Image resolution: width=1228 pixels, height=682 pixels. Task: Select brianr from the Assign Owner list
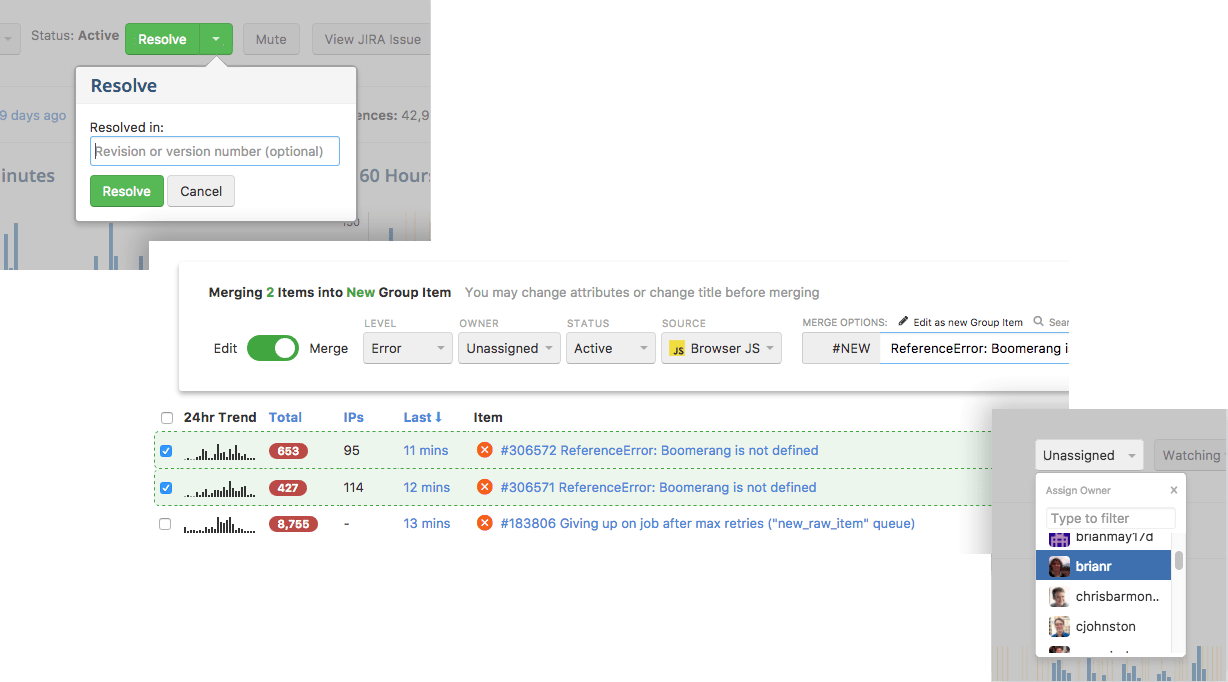click(x=1103, y=566)
